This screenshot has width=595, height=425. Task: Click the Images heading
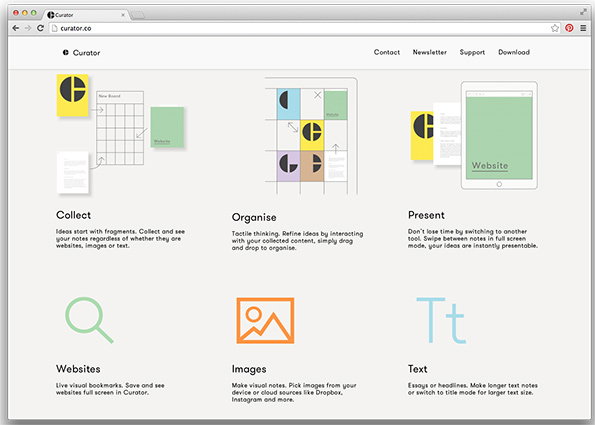[x=249, y=369]
